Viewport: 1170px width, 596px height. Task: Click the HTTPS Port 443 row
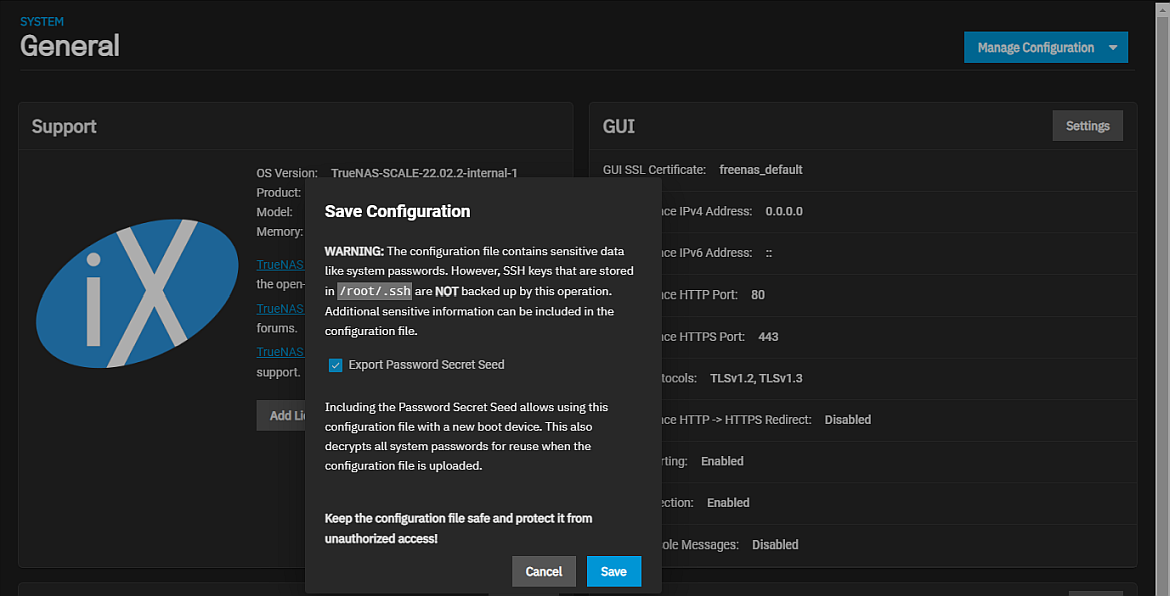768,337
